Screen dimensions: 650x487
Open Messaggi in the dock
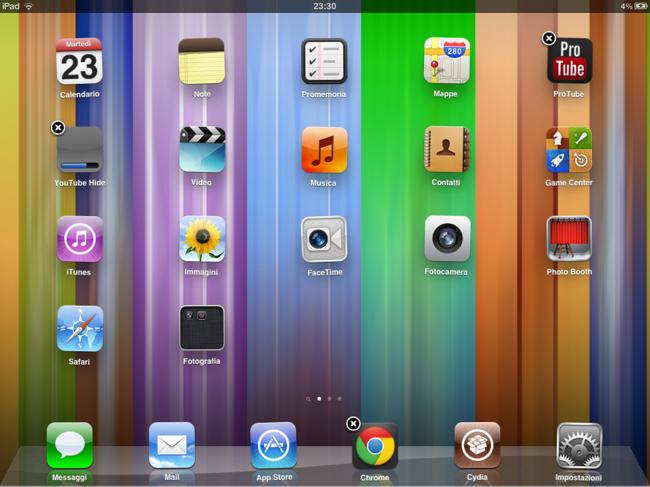click(70, 445)
